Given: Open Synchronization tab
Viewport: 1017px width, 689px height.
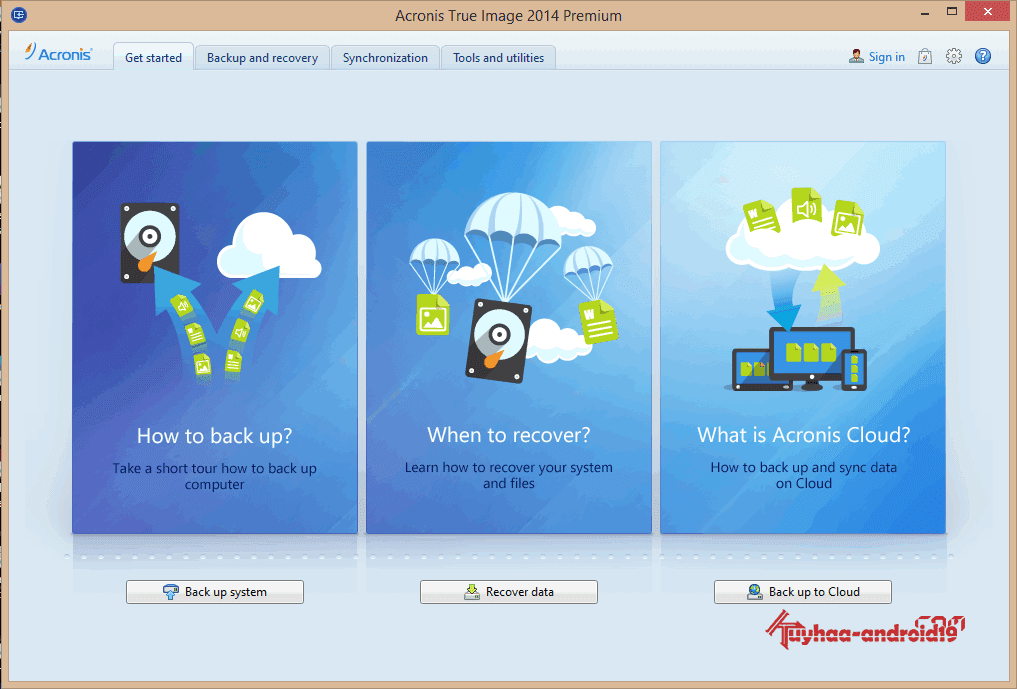Looking at the screenshot, I should pos(385,58).
